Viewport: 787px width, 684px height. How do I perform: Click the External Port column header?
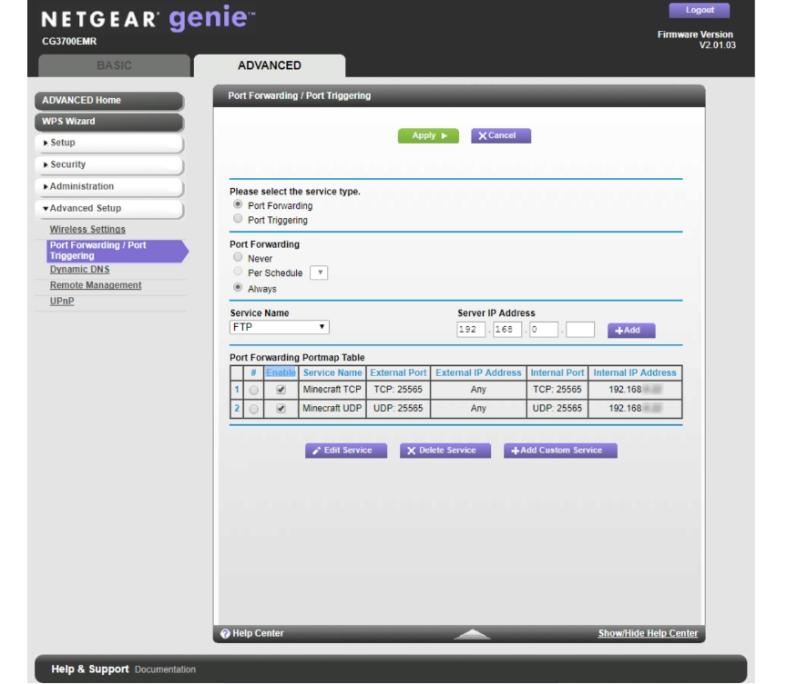(398, 373)
